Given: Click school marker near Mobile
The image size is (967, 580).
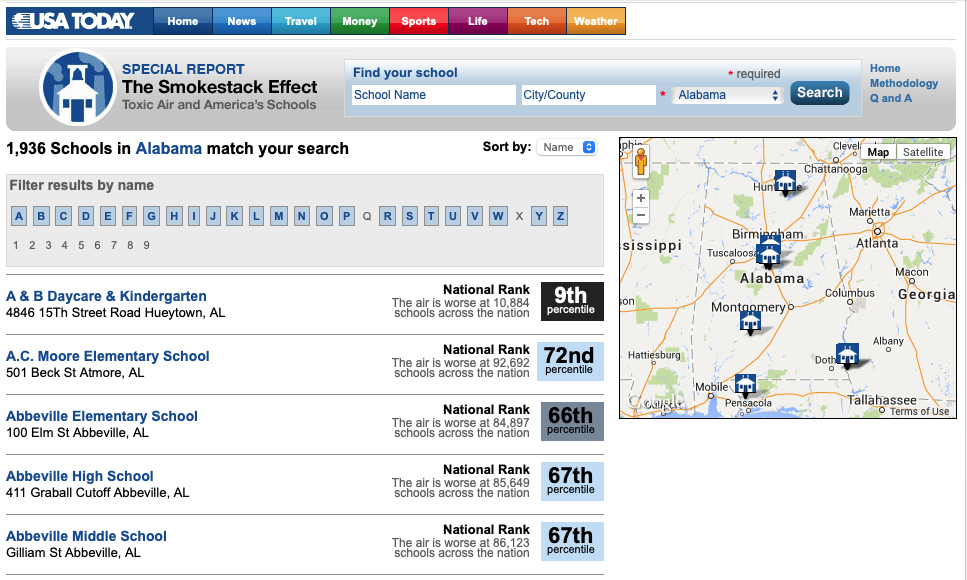Looking at the screenshot, I should tap(746, 385).
